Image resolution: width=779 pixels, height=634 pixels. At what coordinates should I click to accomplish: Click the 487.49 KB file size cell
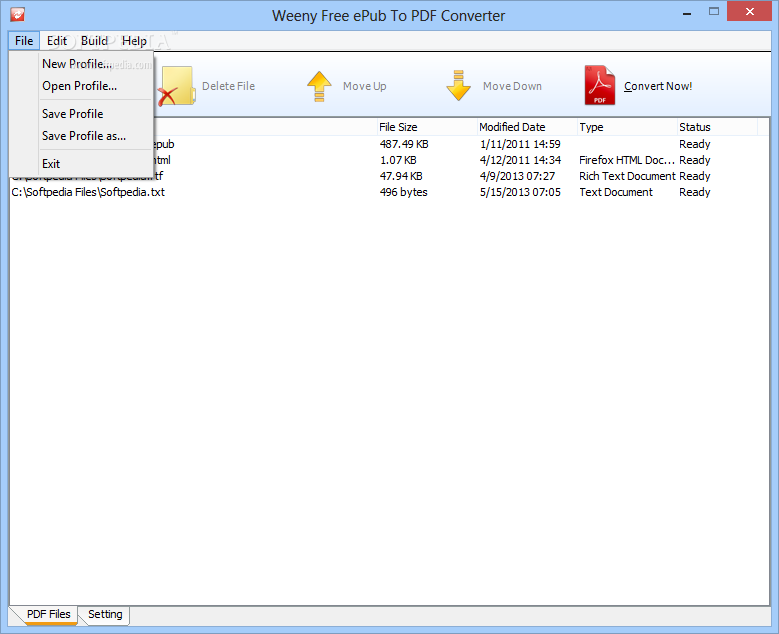(x=404, y=144)
